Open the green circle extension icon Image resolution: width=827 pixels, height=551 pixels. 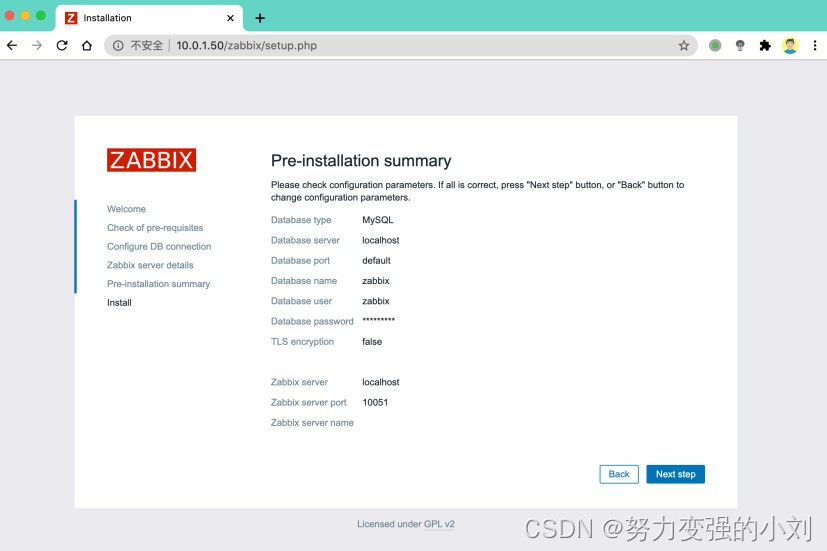[715, 45]
